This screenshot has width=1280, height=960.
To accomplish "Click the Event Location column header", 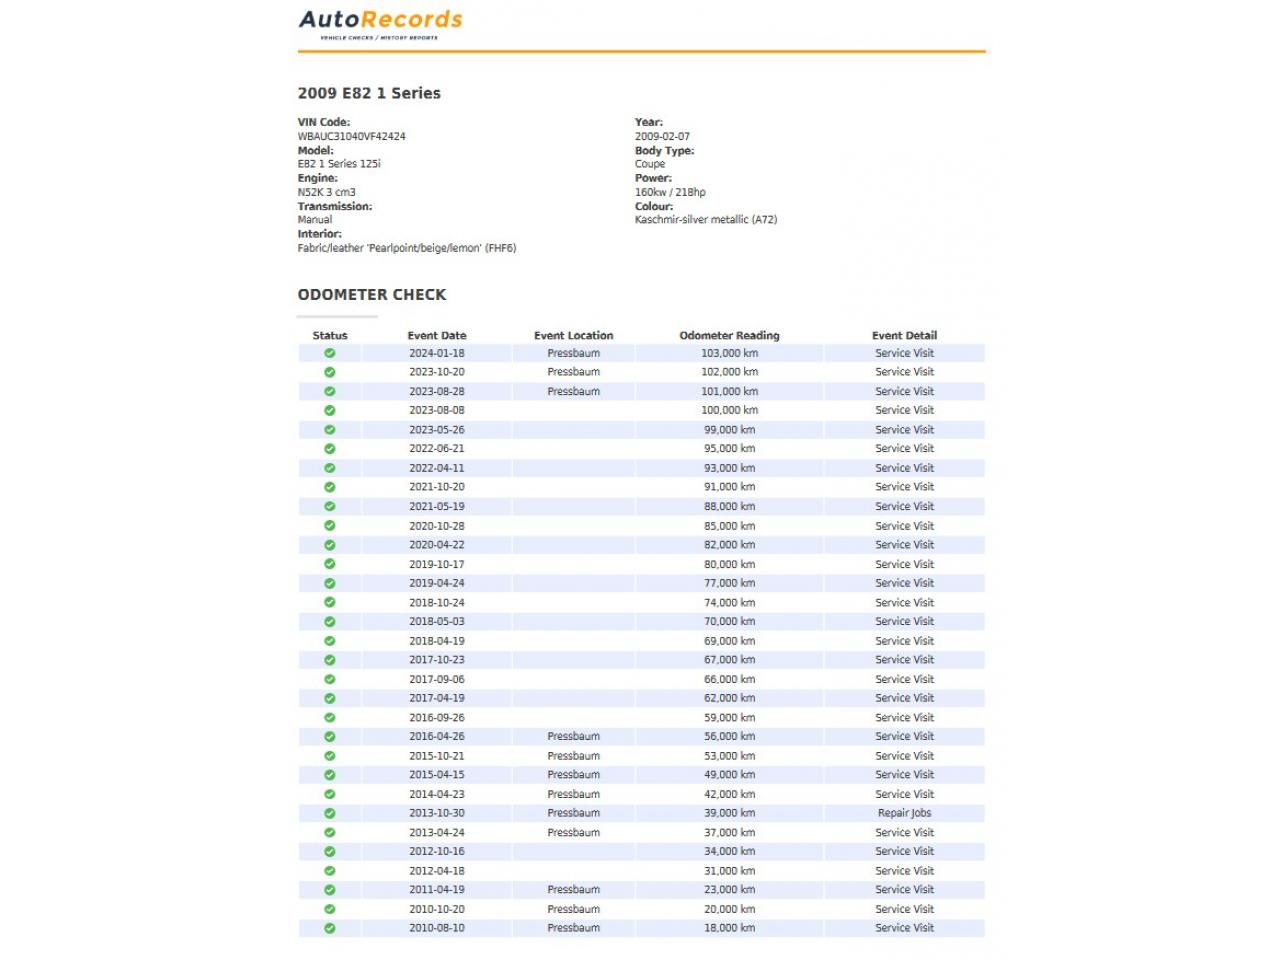I will (573, 336).
